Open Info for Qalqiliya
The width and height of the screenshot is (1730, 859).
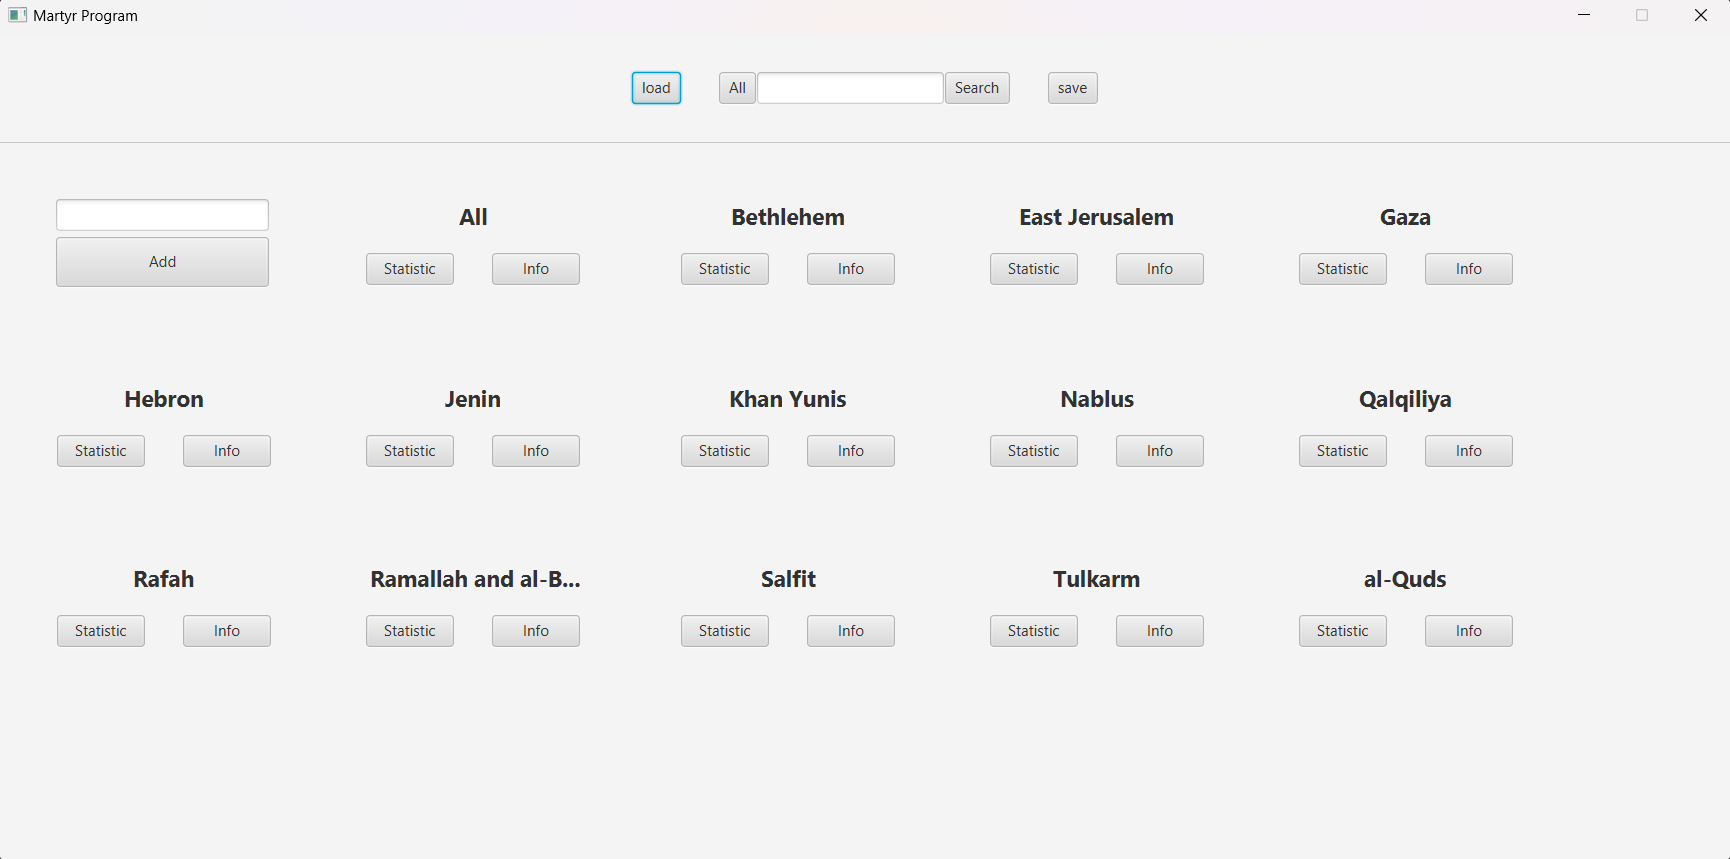click(1469, 451)
